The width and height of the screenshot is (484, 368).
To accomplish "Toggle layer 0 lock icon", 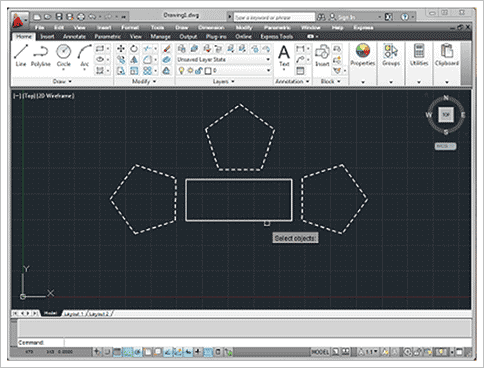I will point(199,71).
